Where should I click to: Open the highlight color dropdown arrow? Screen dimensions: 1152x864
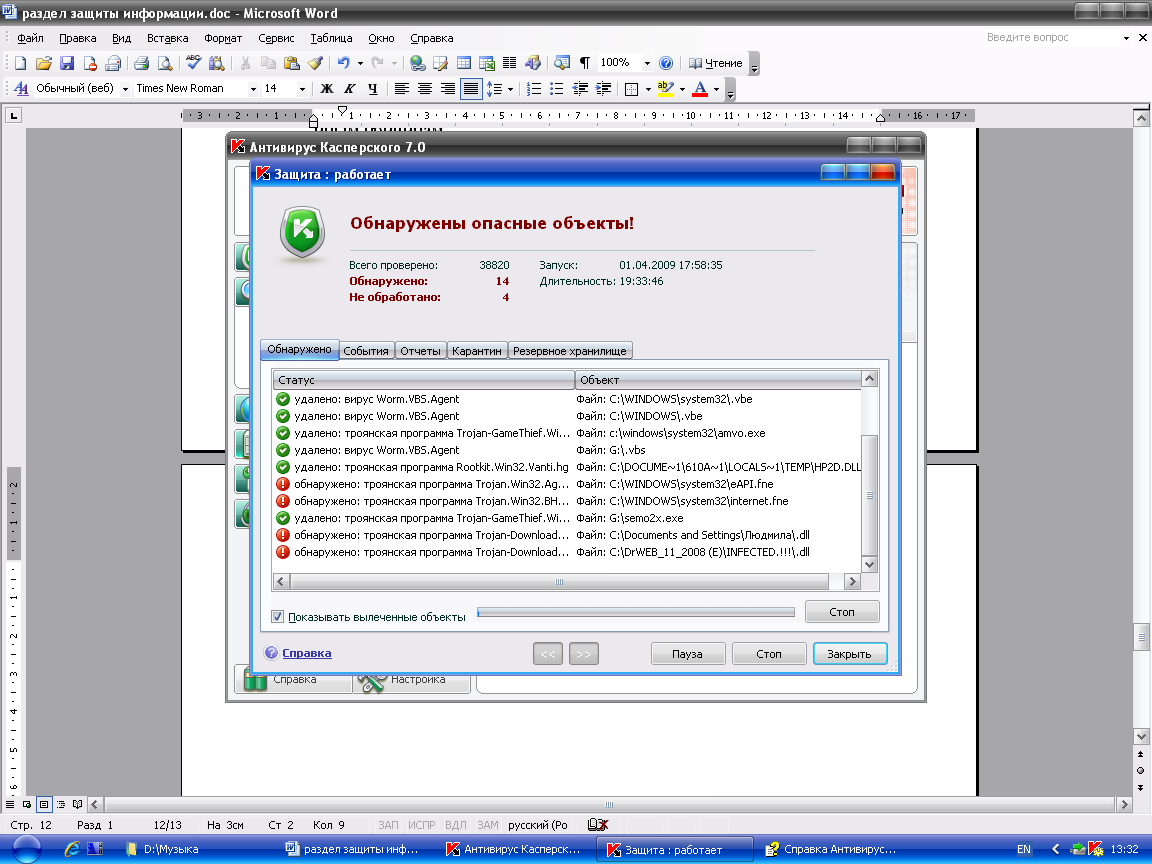[x=682, y=89]
